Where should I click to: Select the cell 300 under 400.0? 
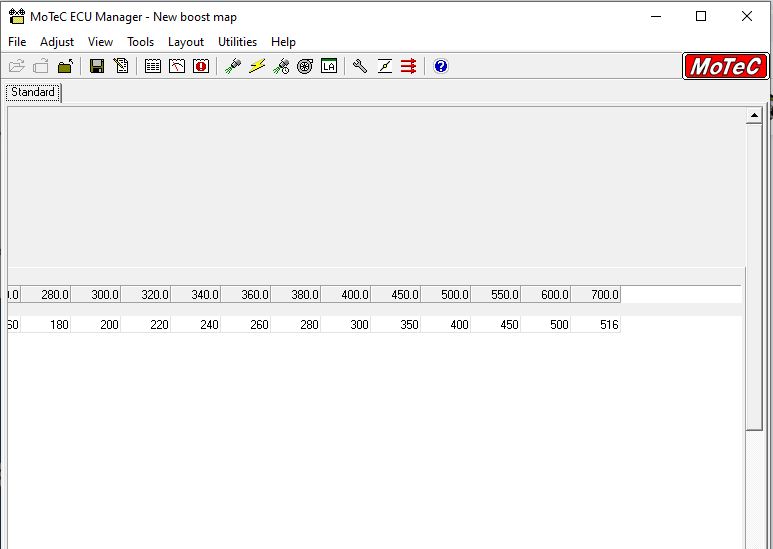[346, 324]
